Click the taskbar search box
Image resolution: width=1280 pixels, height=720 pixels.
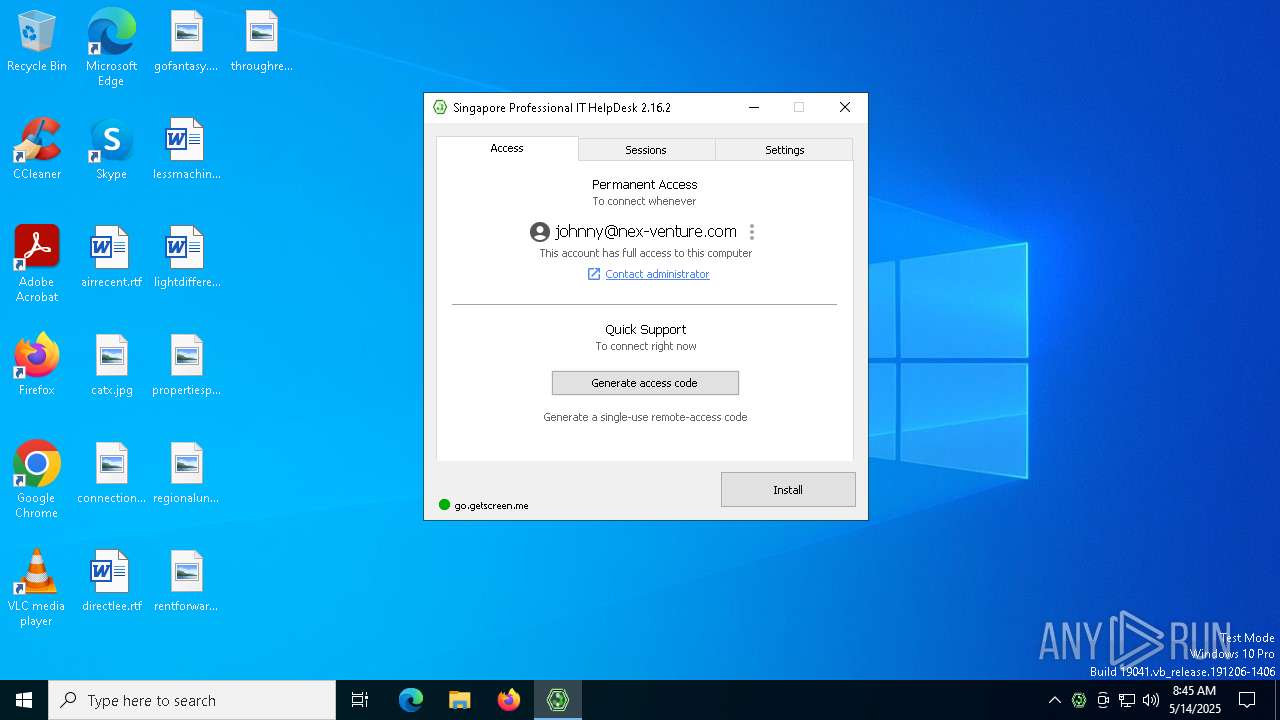tap(192, 700)
